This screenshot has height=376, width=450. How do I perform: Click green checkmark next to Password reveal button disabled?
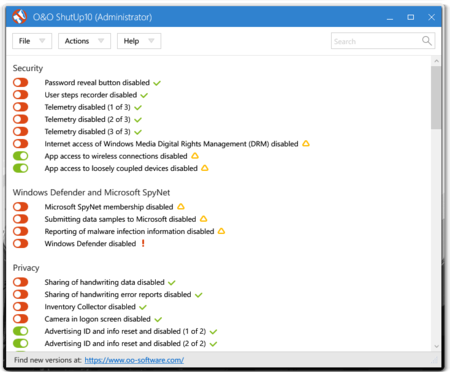tap(157, 83)
